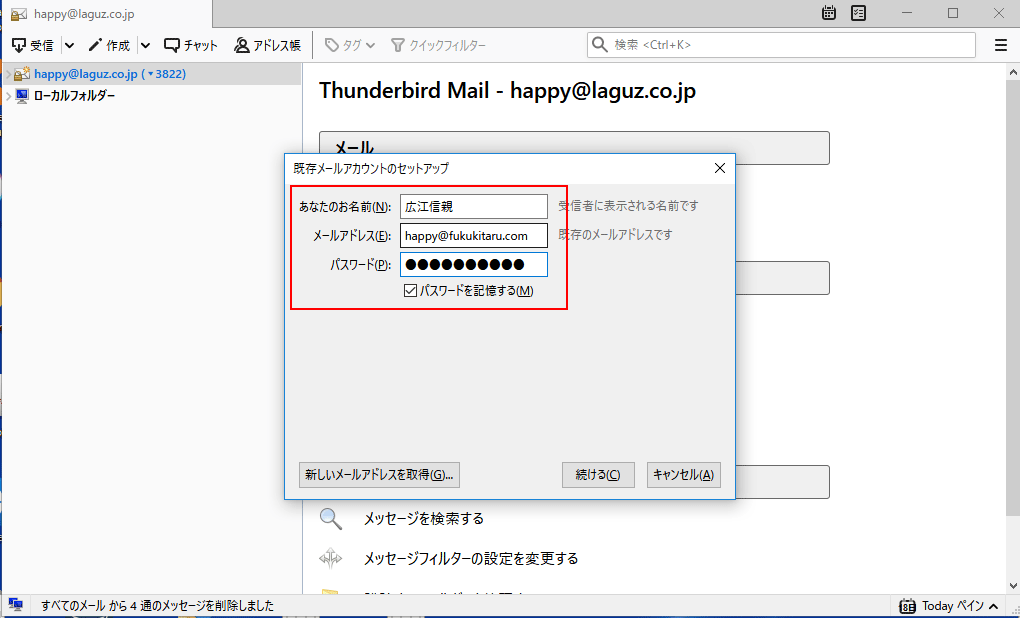The height and width of the screenshot is (618, 1020).
Task: Click the メールアドレス(E): label
Action: (x=352, y=236)
